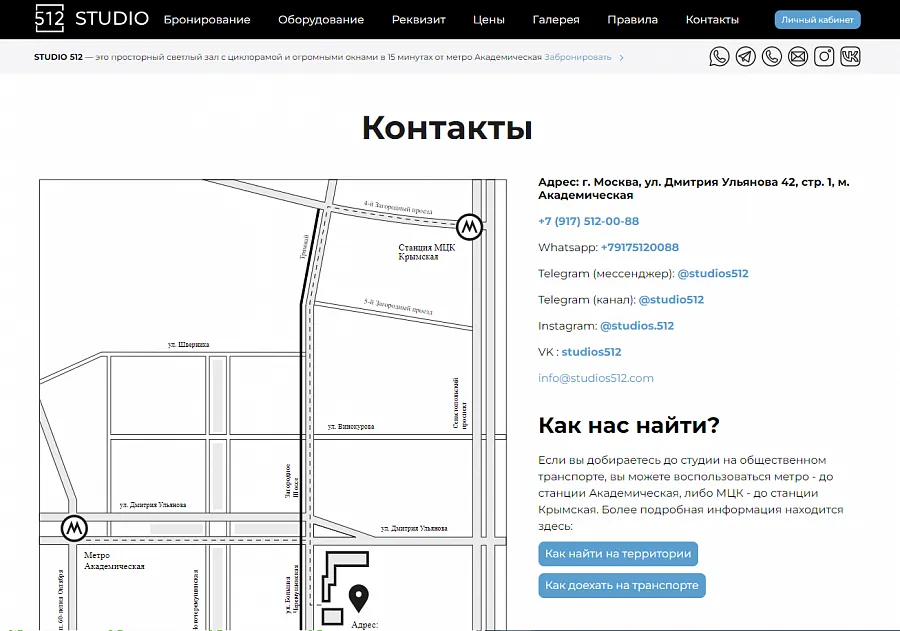Image resolution: width=900 pixels, height=631 pixels.
Task: Open Instagram link @studios.512
Action: click(637, 326)
